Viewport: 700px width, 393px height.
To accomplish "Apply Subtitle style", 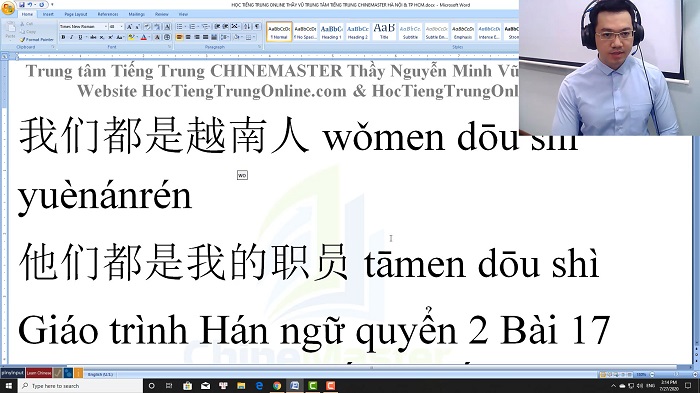I will tap(410, 32).
